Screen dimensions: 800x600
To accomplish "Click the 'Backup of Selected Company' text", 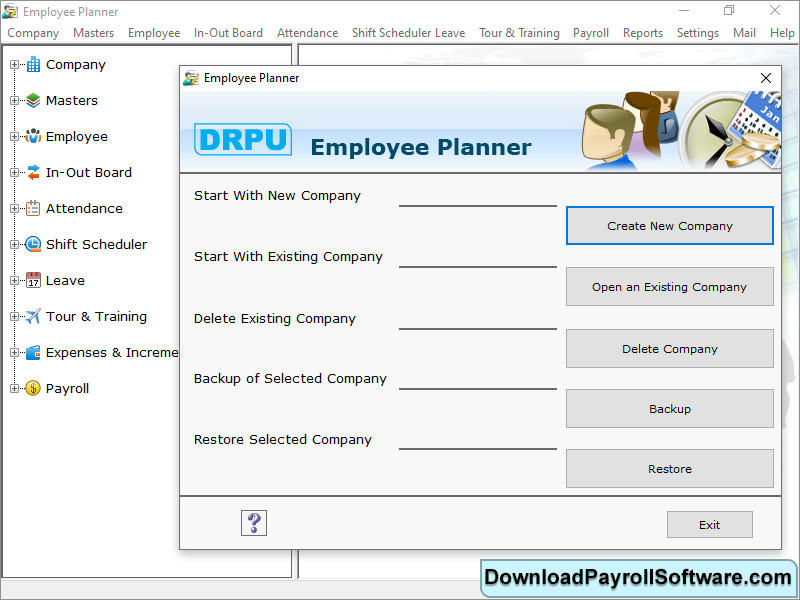I will pos(290,379).
